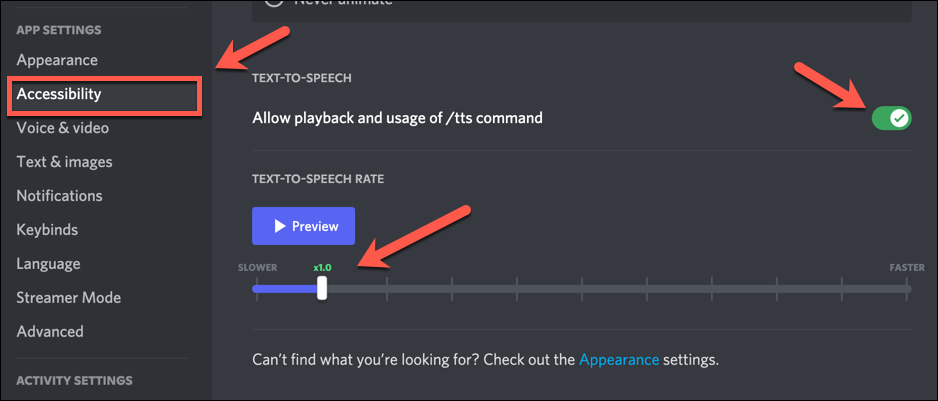Click the Preview button
This screenshot has height=401, width=938.
[303, 226]
